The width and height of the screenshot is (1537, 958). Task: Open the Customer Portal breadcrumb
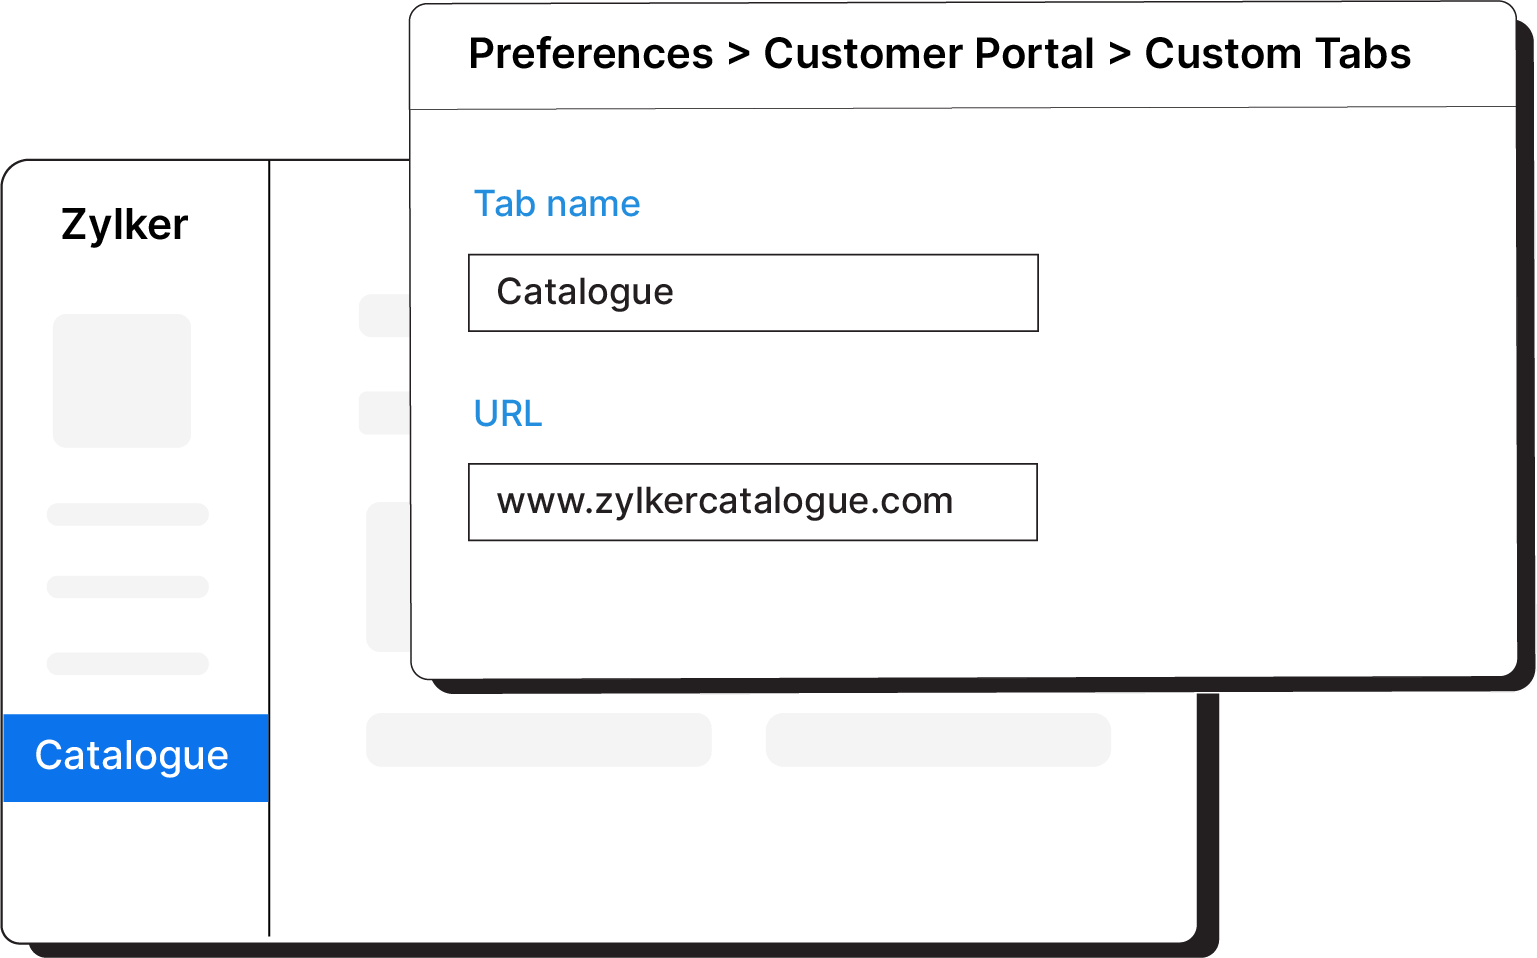click(x=928, y=54)
